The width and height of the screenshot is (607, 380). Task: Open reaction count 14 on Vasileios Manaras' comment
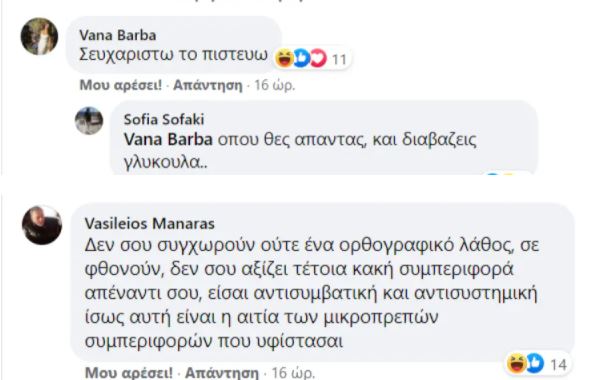(558, 365)
